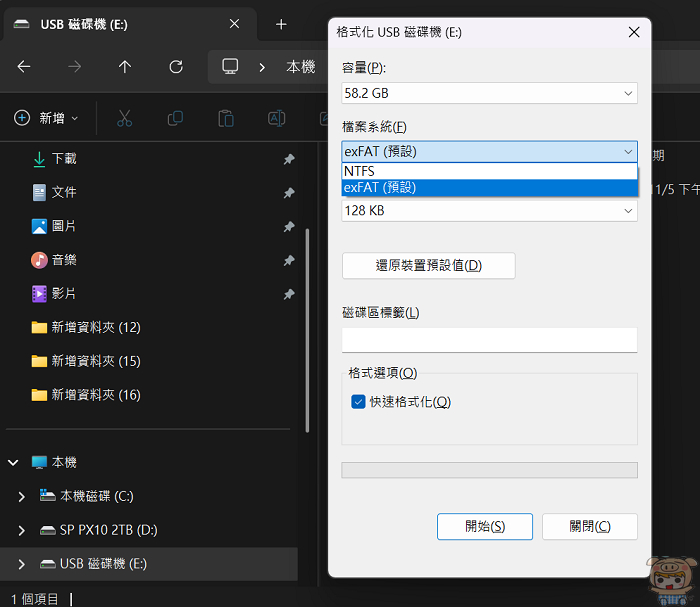Navigate back with the left arrow

tap(24, 66)
